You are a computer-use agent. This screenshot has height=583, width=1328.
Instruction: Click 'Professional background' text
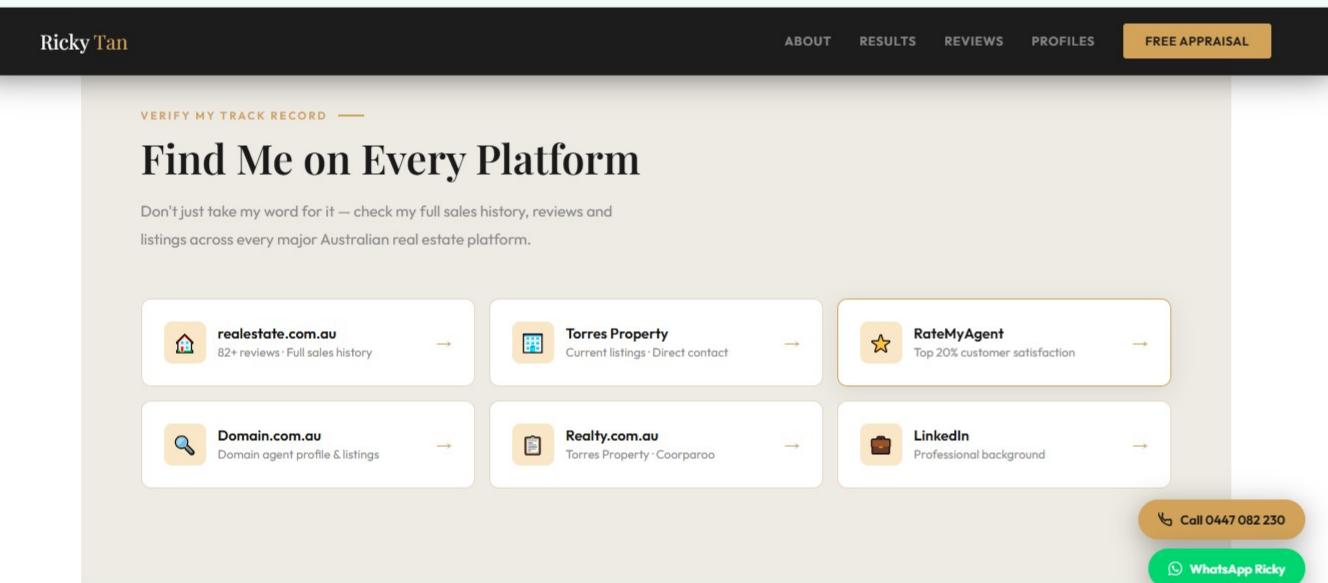[979, 455]
